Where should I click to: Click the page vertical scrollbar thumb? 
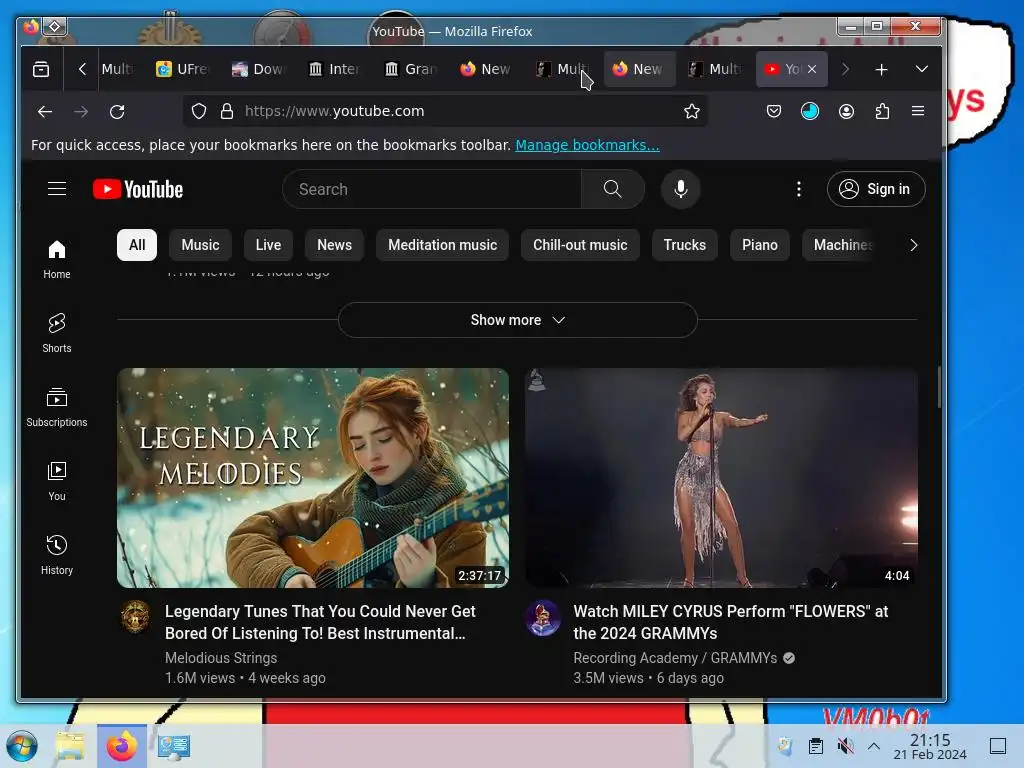point(938,387)
